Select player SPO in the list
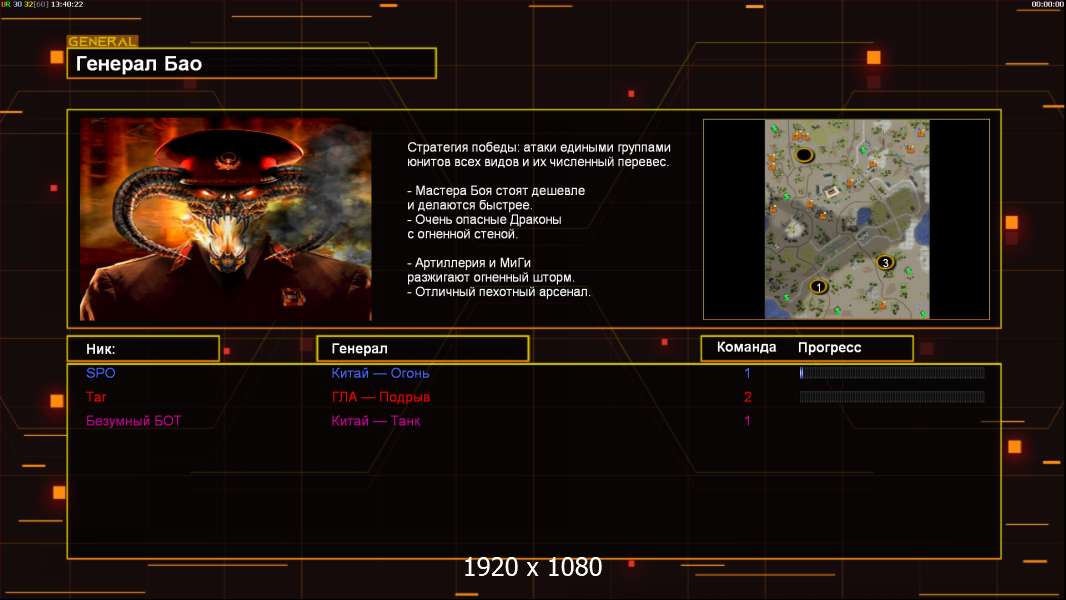This screenshot has height=600, width=1066. (101, 373)
